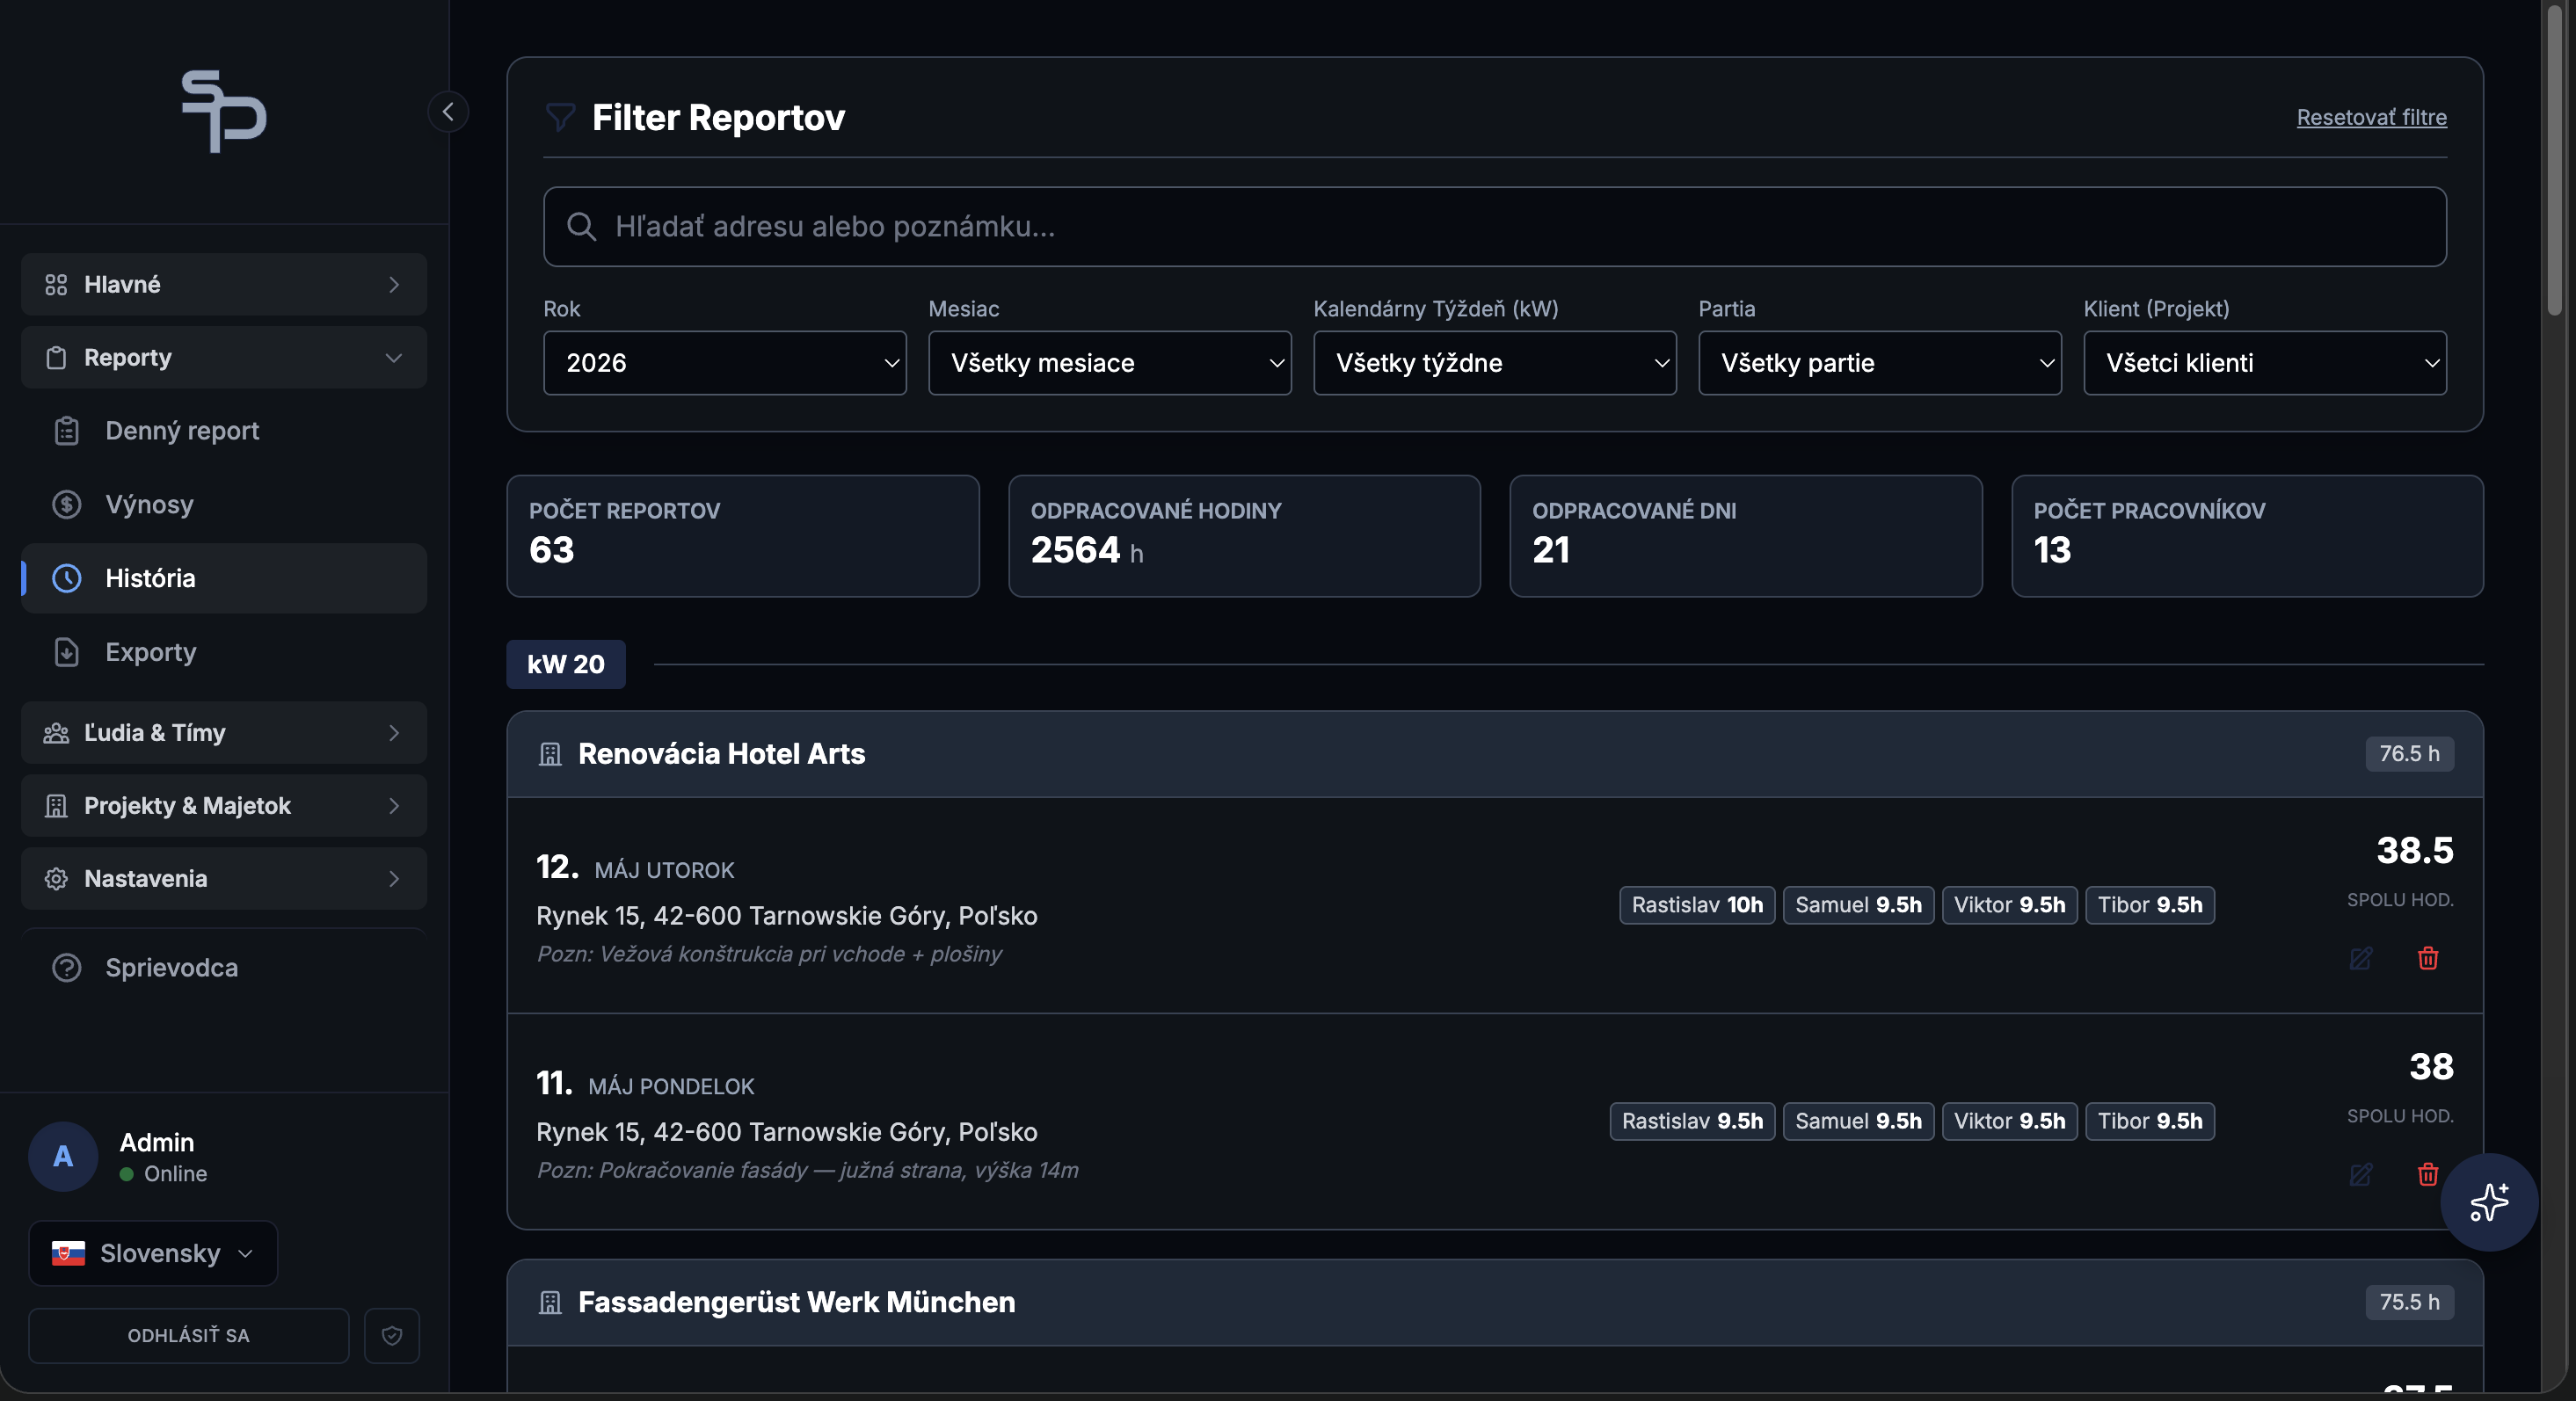The height and width of the screenshot is (1401, 2576).
Task: Click the Výnosy dollar icon
Action: click(66, 504)
